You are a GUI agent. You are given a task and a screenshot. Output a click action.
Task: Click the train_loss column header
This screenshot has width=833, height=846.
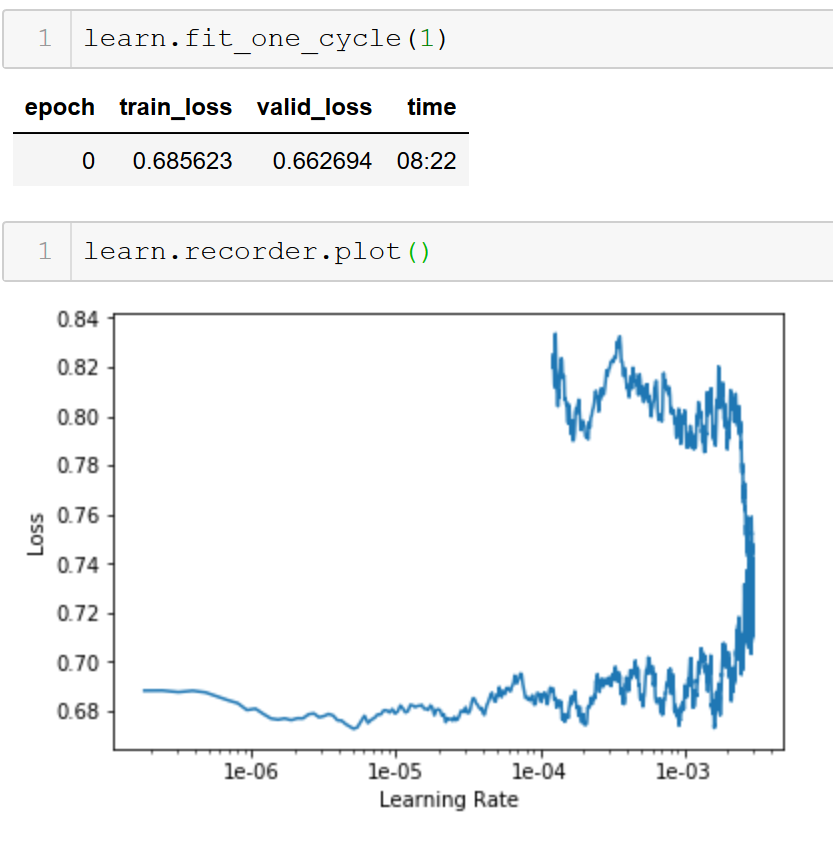coord(176,107)
